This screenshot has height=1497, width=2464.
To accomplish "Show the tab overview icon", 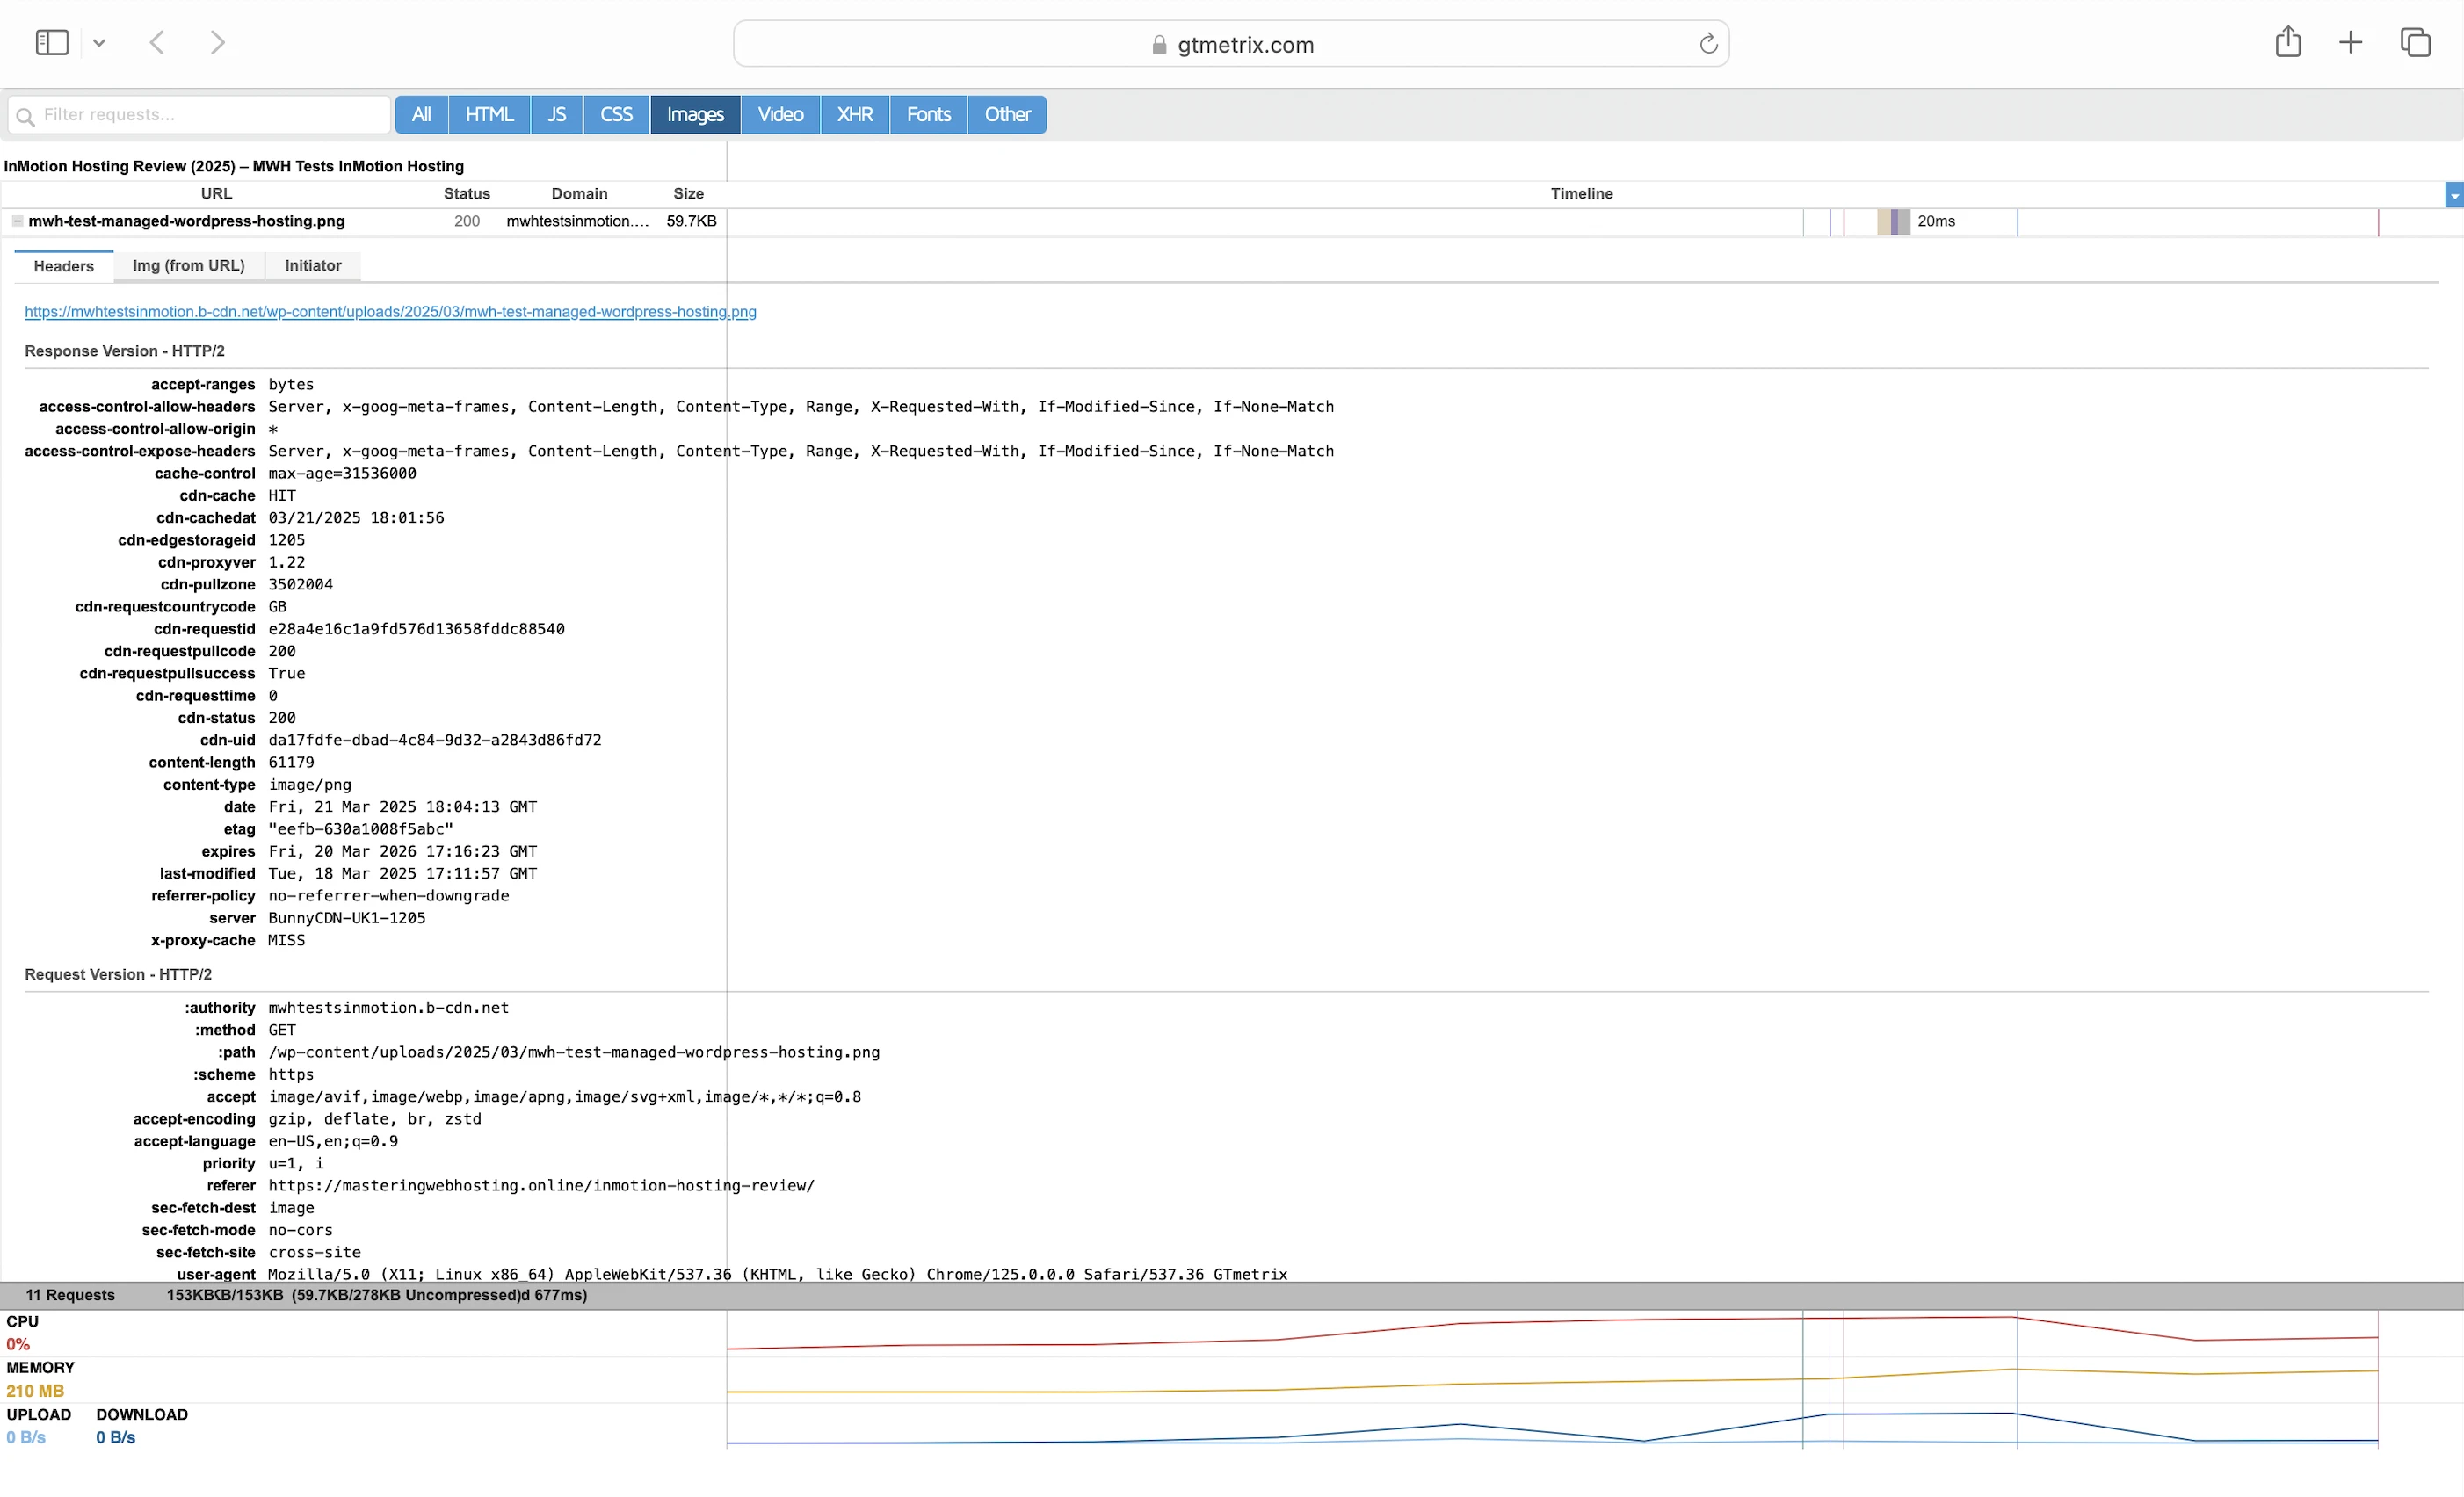I will click(x=2415, y=42).
